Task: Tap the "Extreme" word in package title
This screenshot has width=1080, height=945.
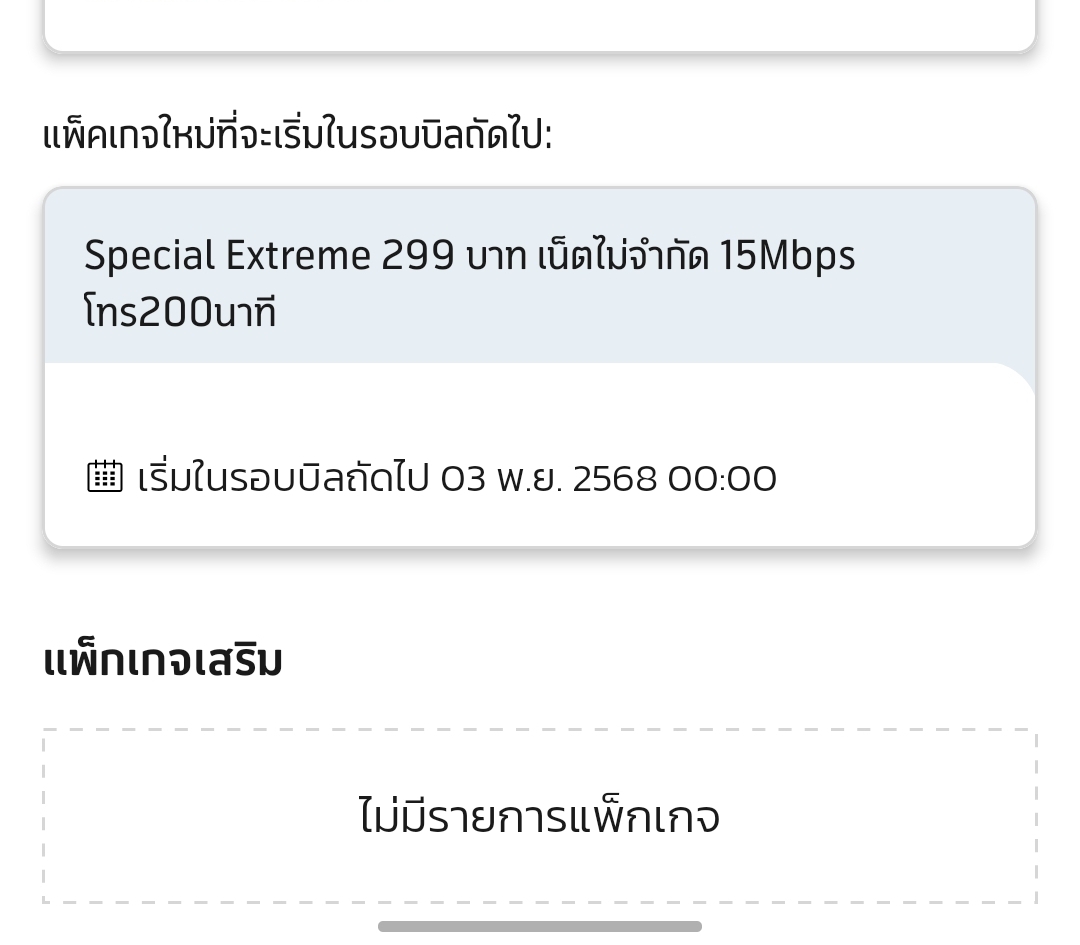Action: pos(297,256)
